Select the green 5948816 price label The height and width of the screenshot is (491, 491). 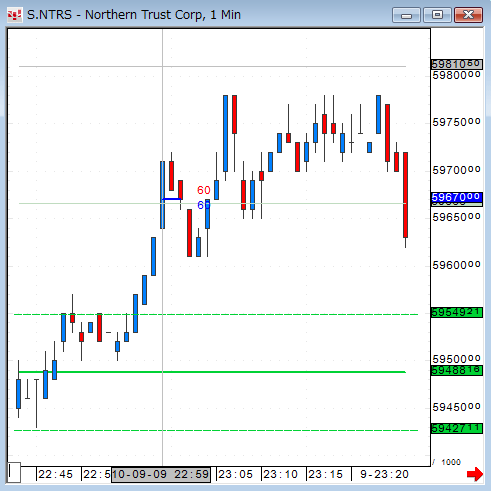point(457,370)
